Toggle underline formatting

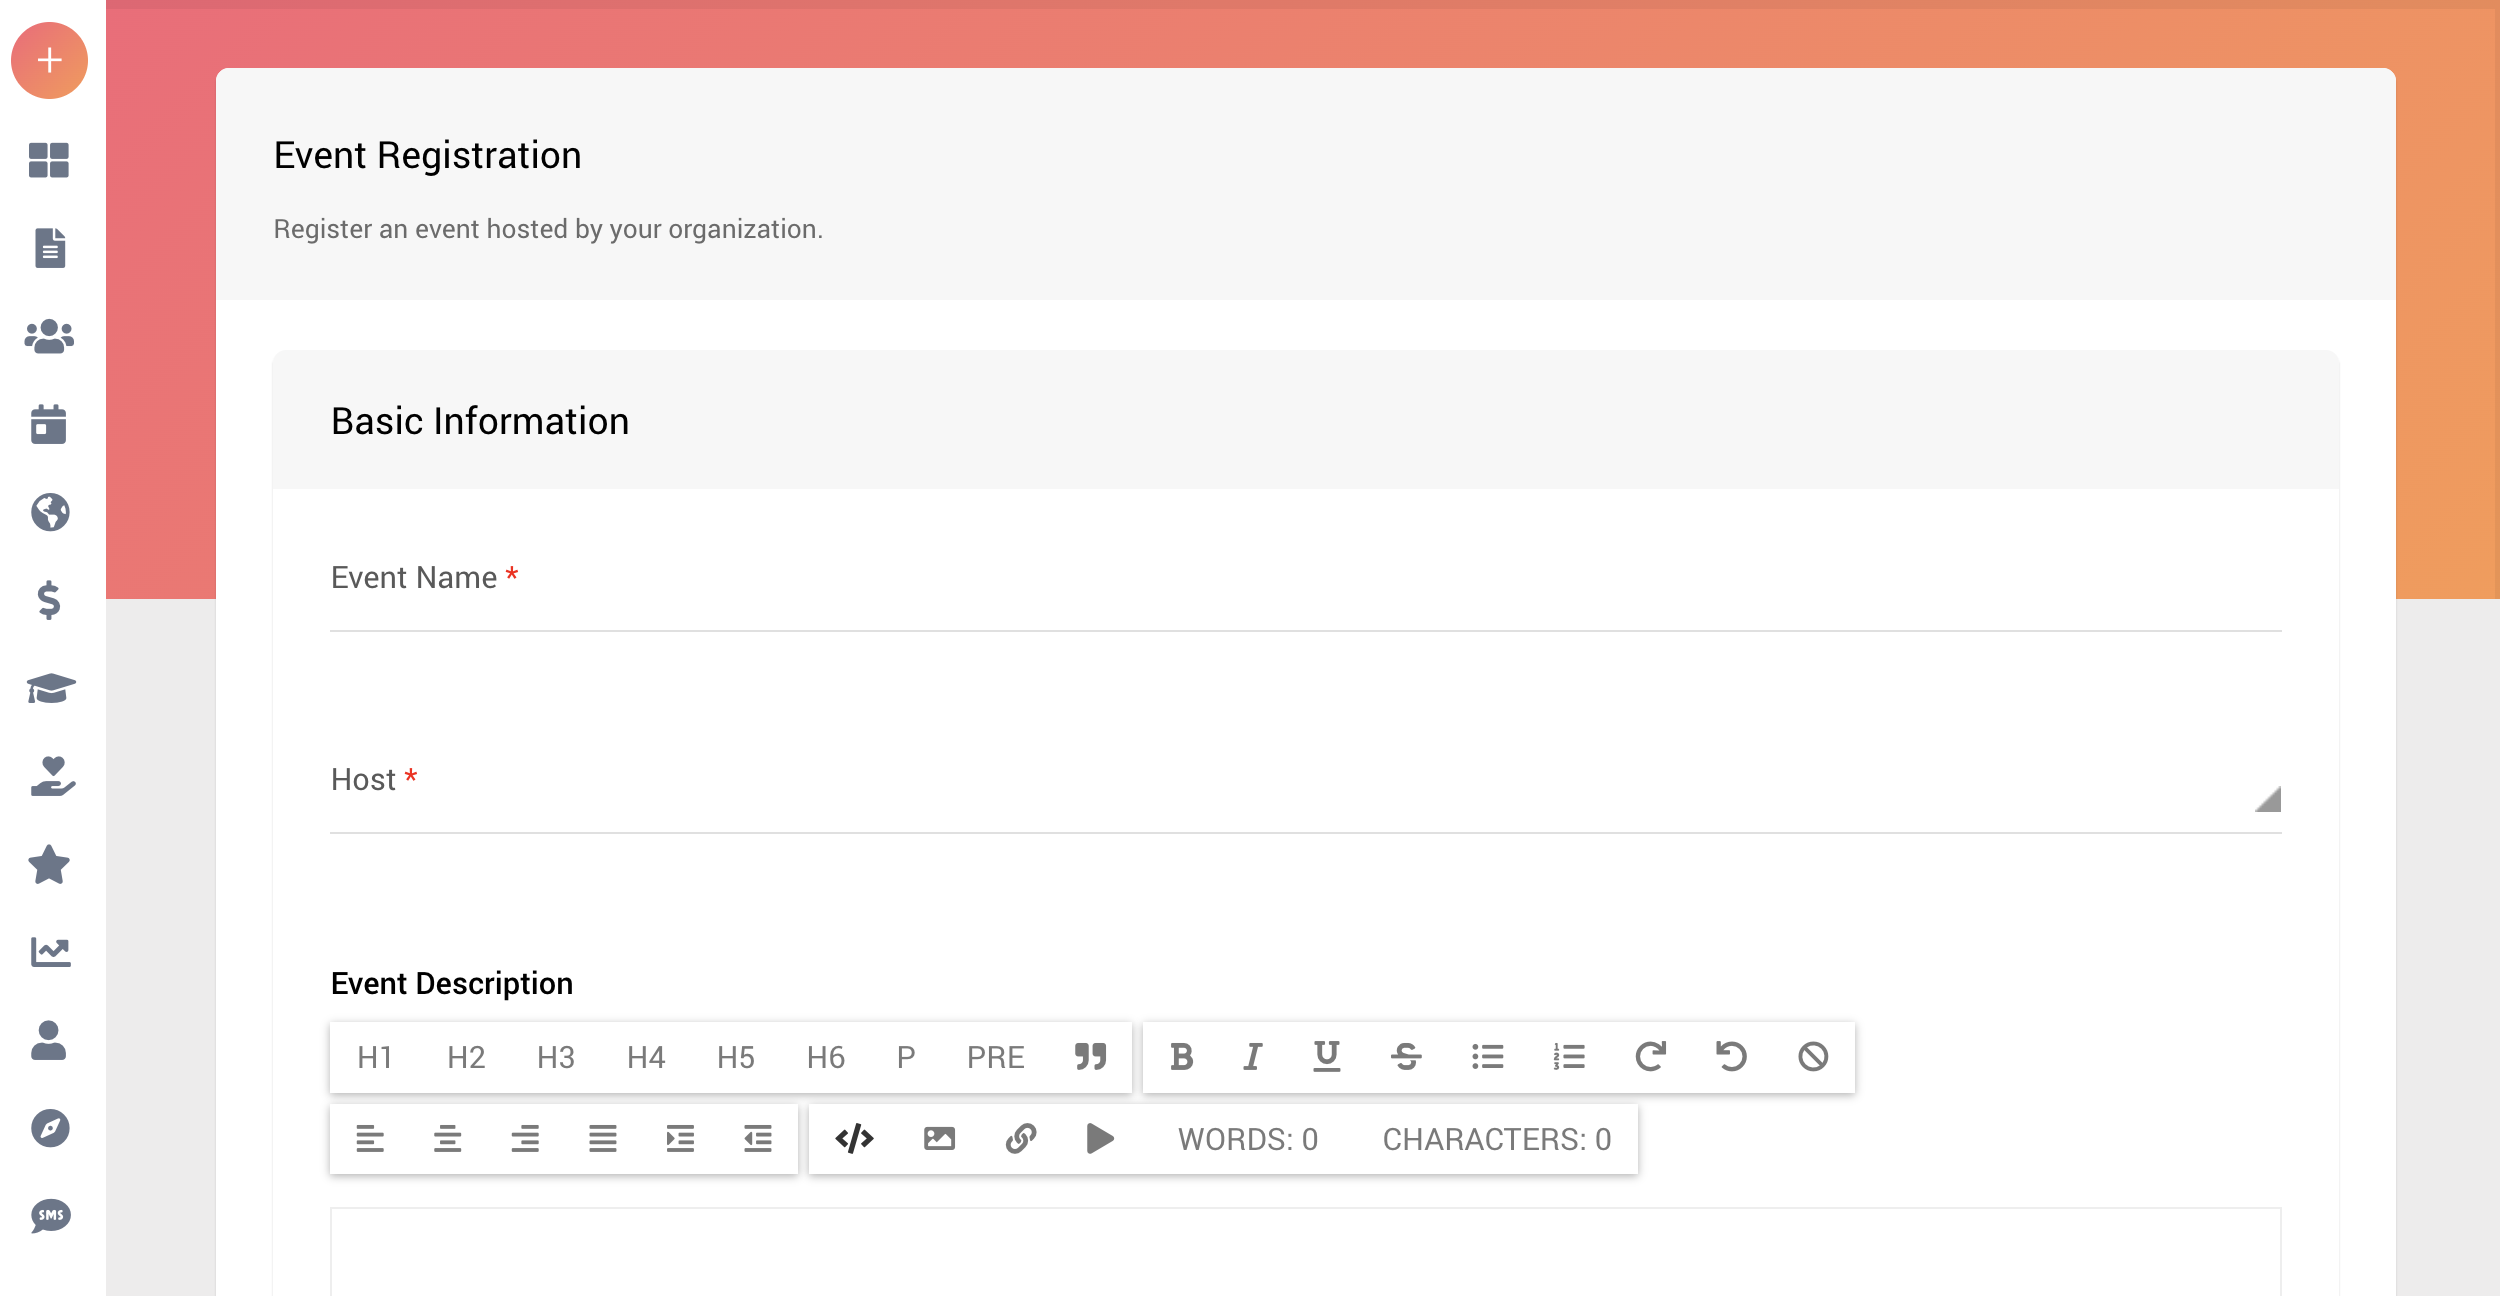[1327, 1057]
